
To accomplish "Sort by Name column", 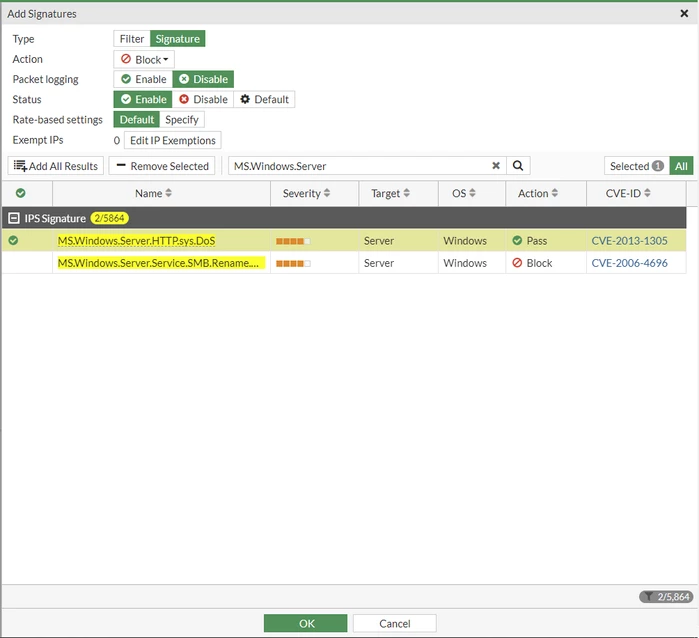I will [x=153, y=193].
